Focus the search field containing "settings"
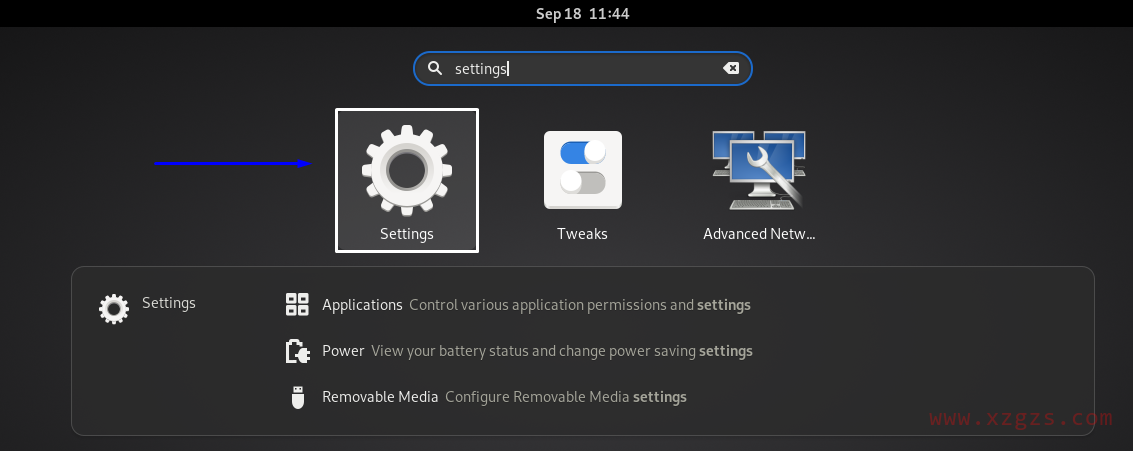The height and width of the screenshot is (451, 1133). (580, 69)
